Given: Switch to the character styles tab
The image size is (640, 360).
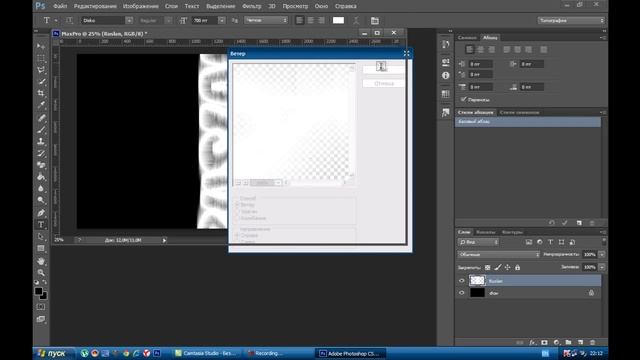Looking at the screenshot, I should coord(519,112).
